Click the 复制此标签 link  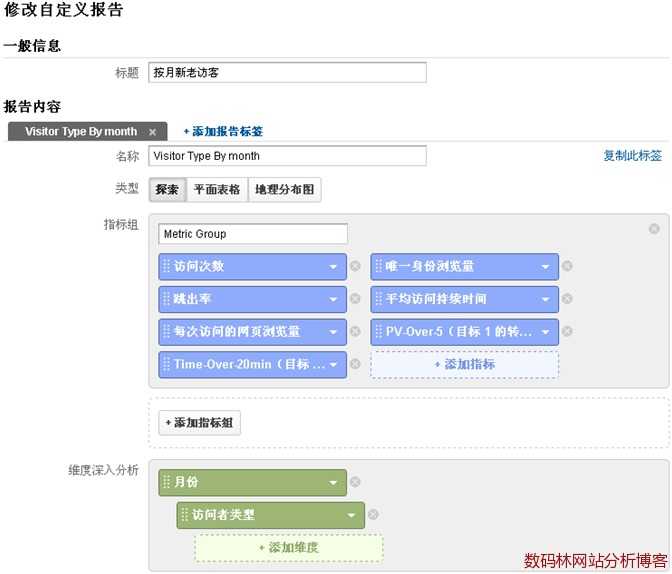tap(632, 156)
